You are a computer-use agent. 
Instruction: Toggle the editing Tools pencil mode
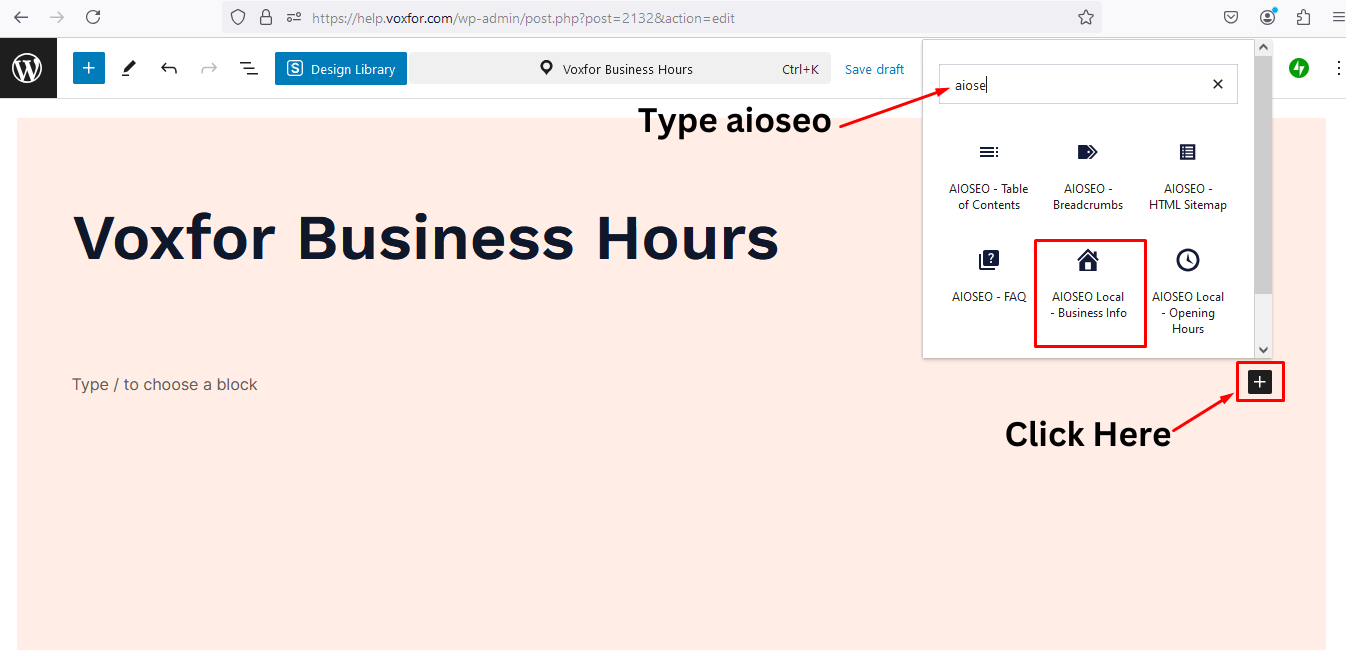128,68
